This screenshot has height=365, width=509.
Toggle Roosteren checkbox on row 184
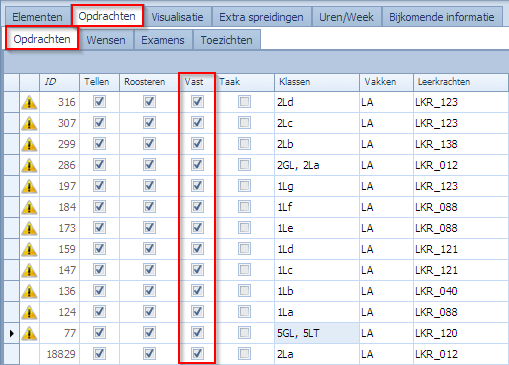pos(149,207)
